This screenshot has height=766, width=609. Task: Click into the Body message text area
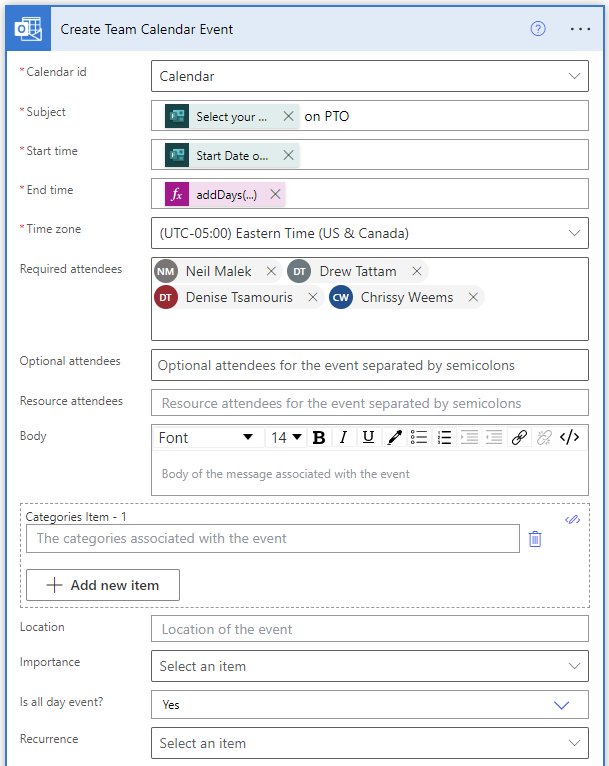tap(370, 473)
